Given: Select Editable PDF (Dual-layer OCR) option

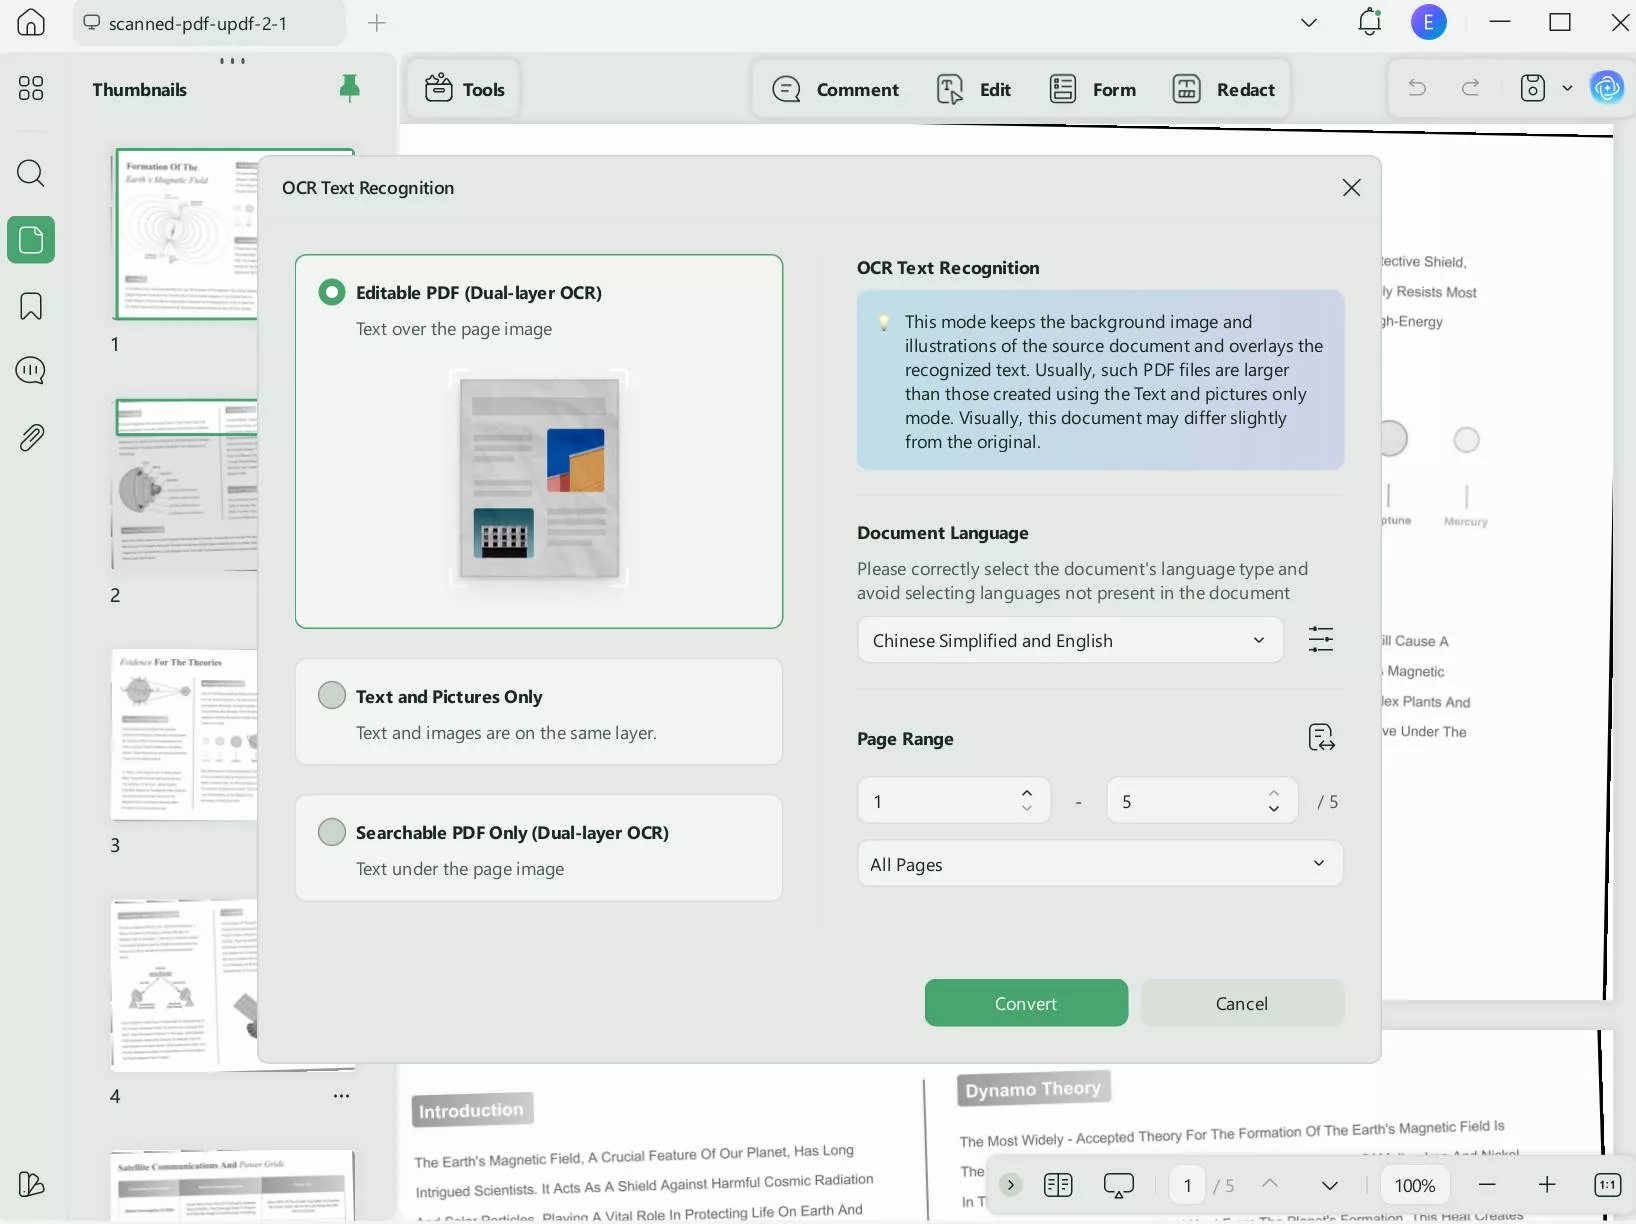Looking at the screenshot, I should point(332,293).
